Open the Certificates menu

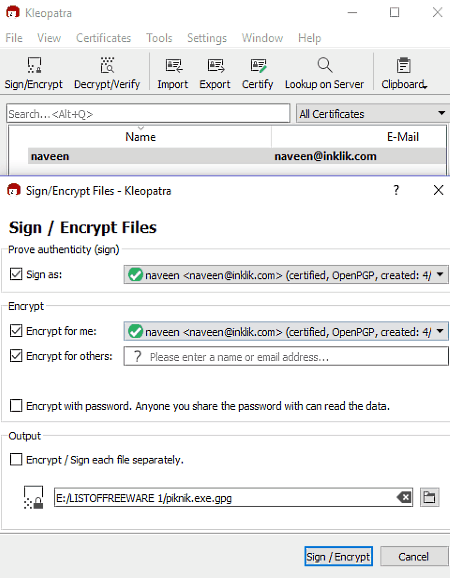pos(104,38)
